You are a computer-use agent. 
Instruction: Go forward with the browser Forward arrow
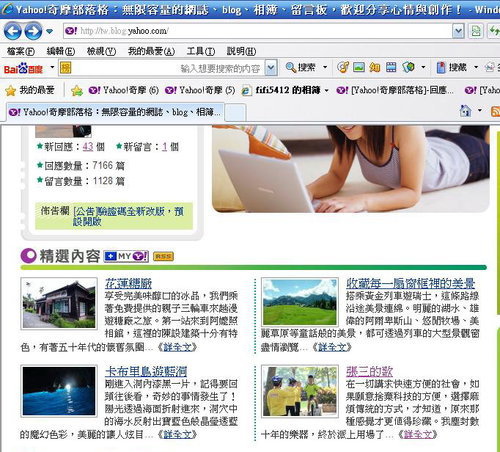click(33, 31)
